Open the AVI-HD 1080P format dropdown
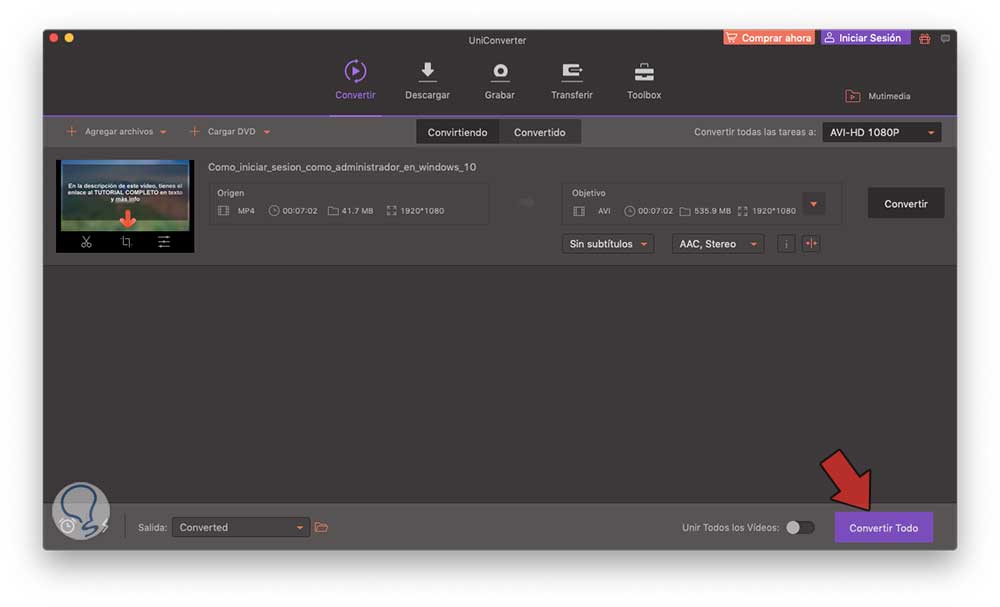The image size is (1000, 607). click(x=881, y=132)
